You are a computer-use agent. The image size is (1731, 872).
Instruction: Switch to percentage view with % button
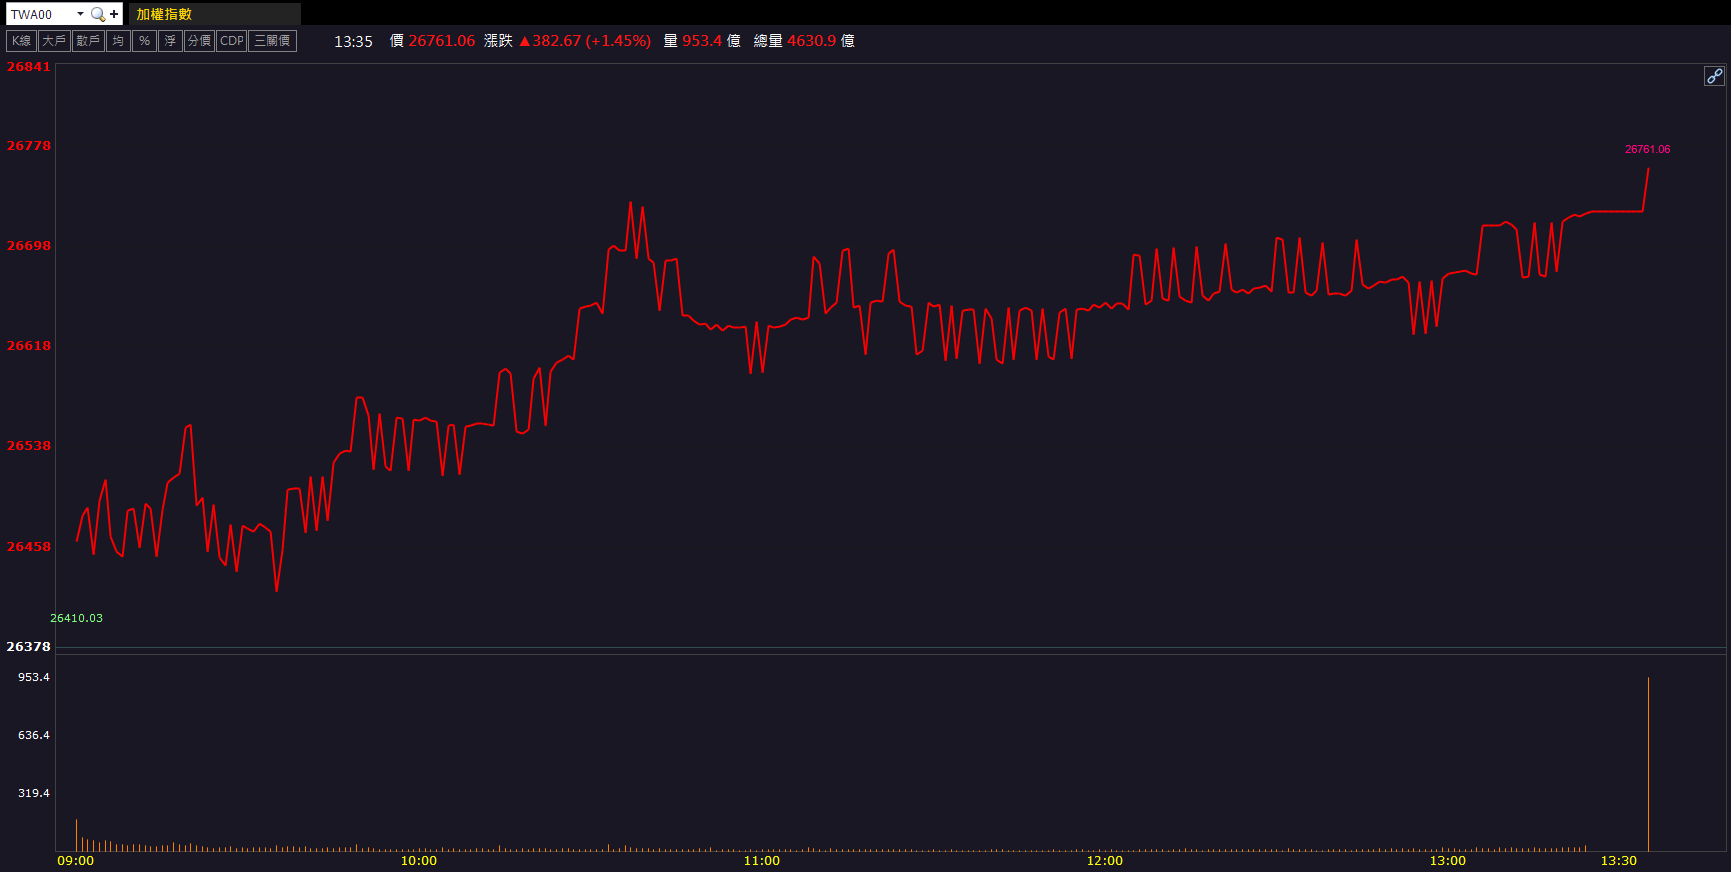click(x=144, y=41)
